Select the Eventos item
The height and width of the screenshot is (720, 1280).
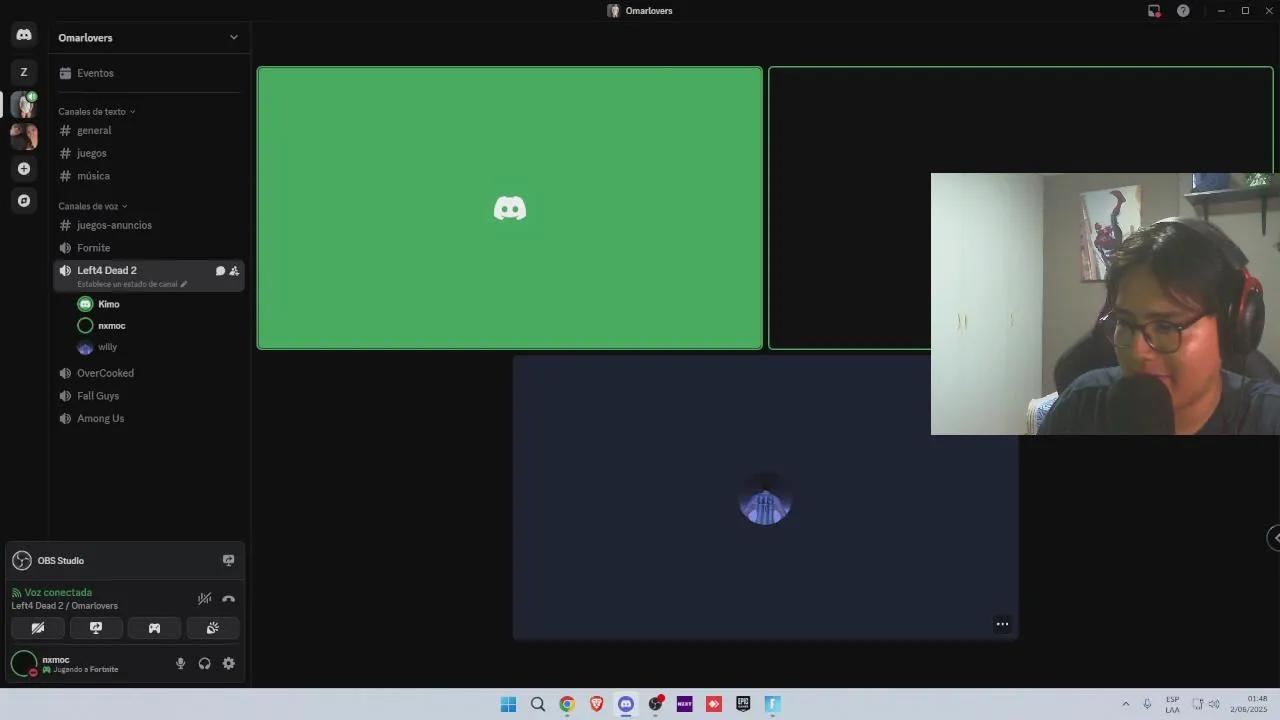tap(95, 73)
